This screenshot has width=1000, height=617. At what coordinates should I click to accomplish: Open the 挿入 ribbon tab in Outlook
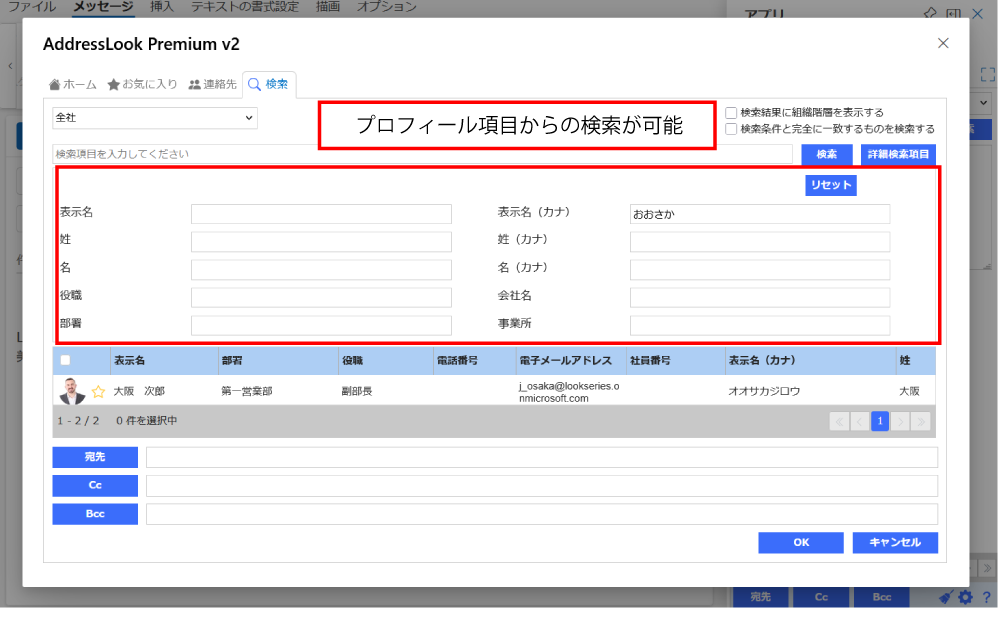pyautogui.click(x=162, y=7)
